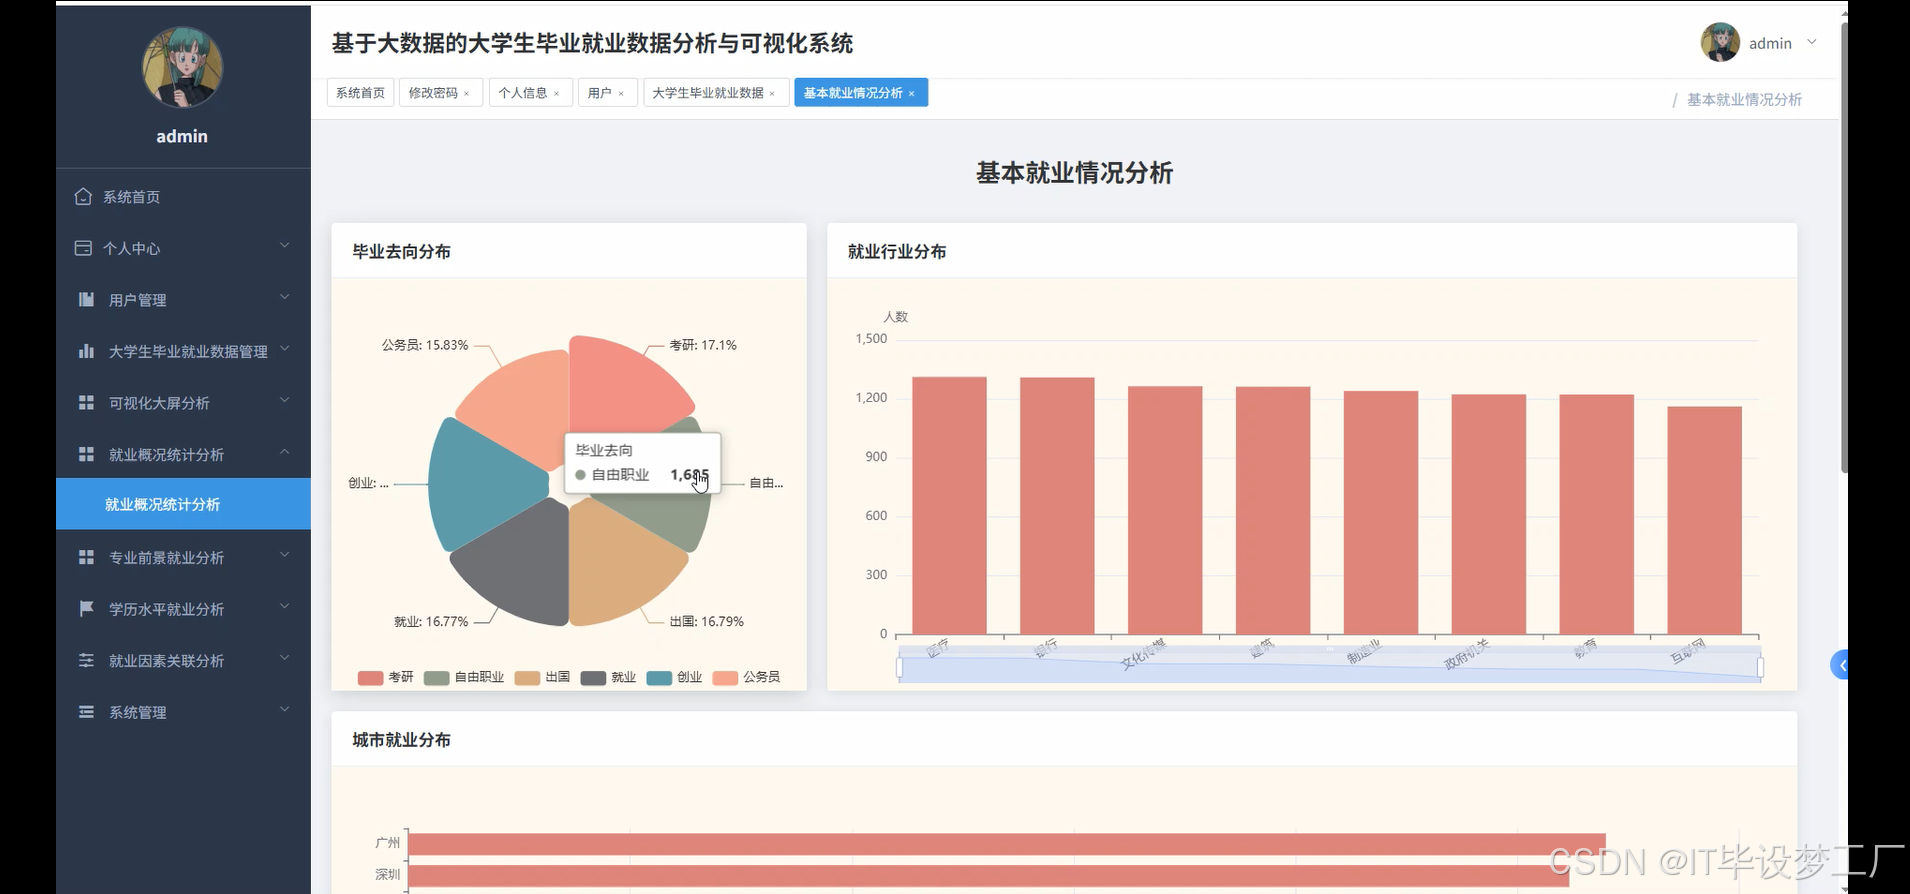Image resolution: width=1910 pixels, height=894 pixels.
Task: Switch to the 系统首页 tab
Action: [360, 93]
